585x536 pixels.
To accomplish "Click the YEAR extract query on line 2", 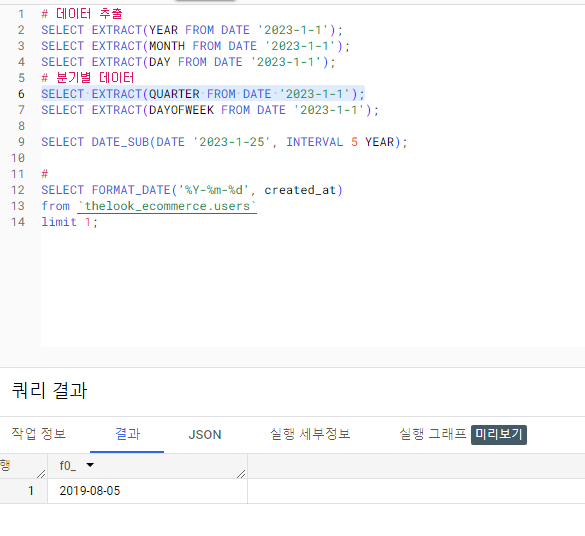I will 192,30.
